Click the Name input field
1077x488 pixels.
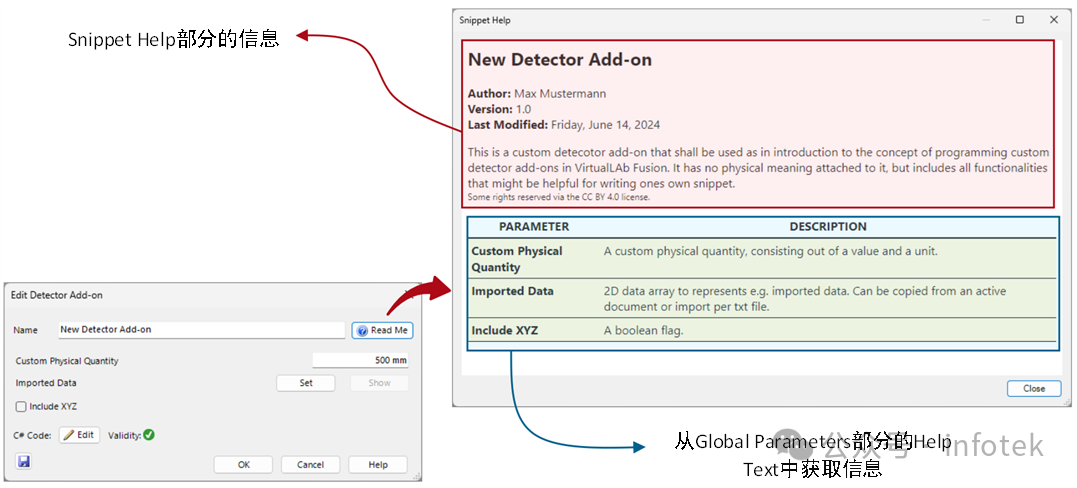pos(201,330)
